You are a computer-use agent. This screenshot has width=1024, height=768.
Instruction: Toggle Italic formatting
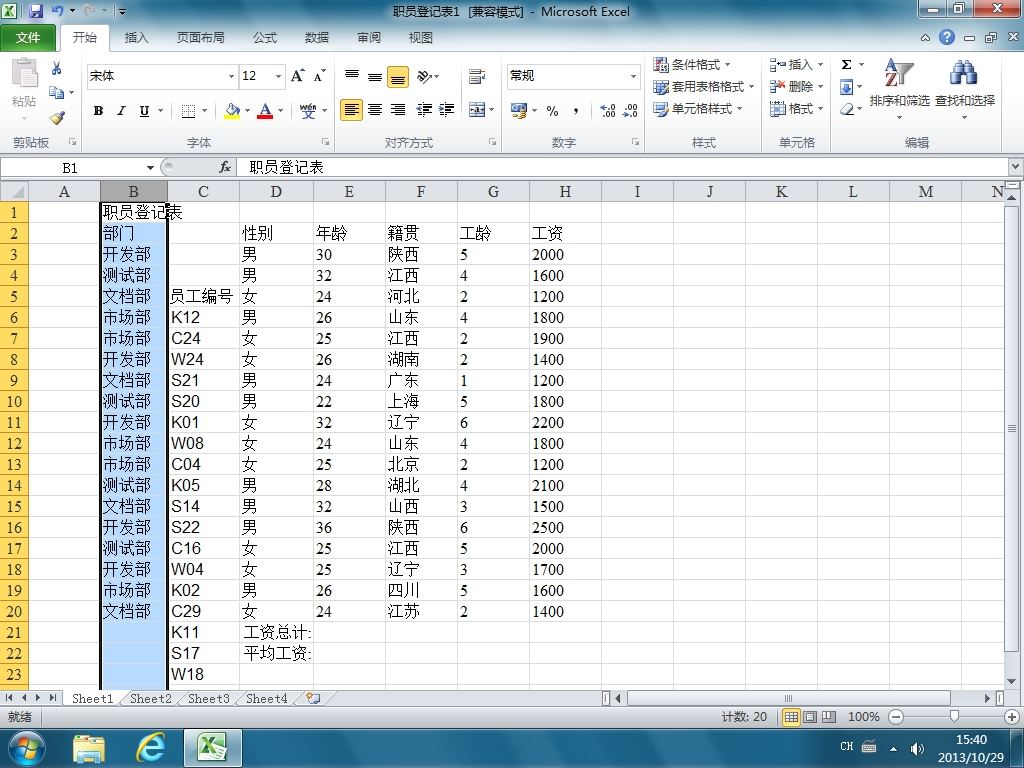[x=121, y=111]
